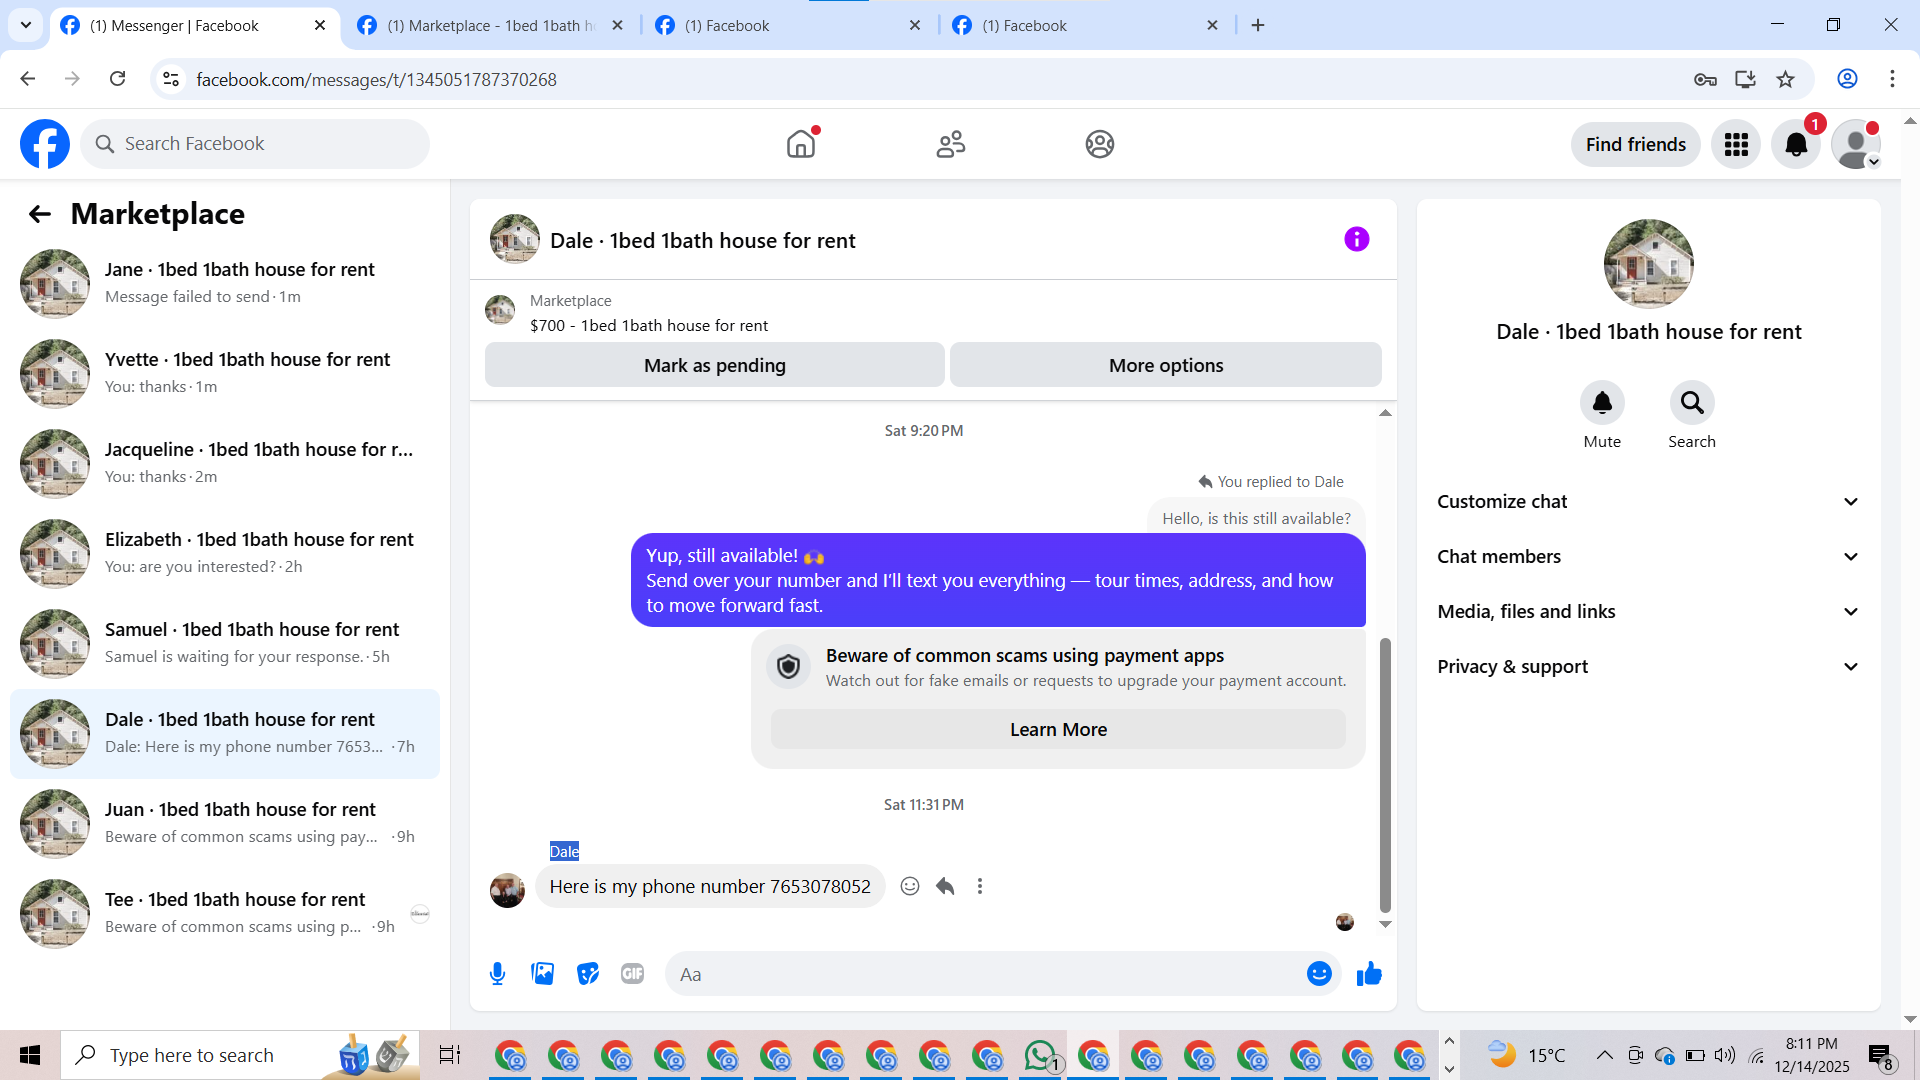1920x1080 pixels.
Task: Mute the Dale conversation
Action: [x=1601, y=403]
